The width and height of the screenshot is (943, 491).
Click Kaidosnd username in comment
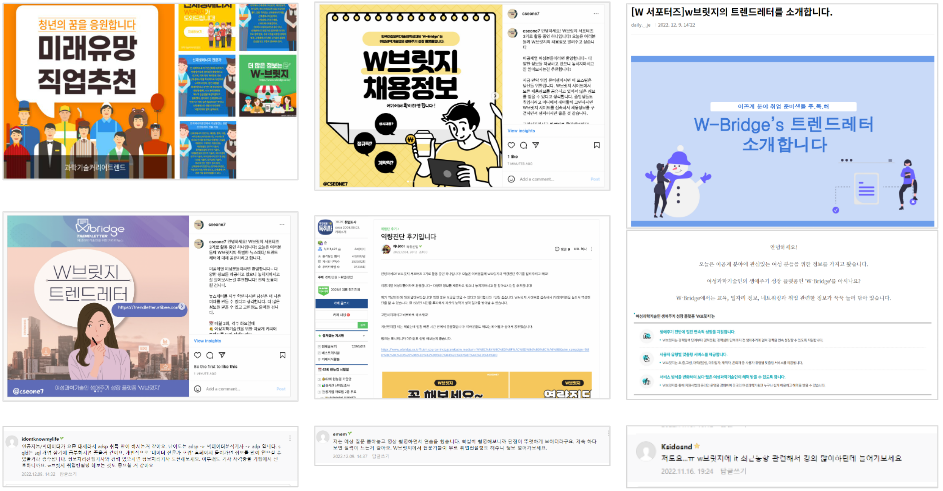(677, 446)
